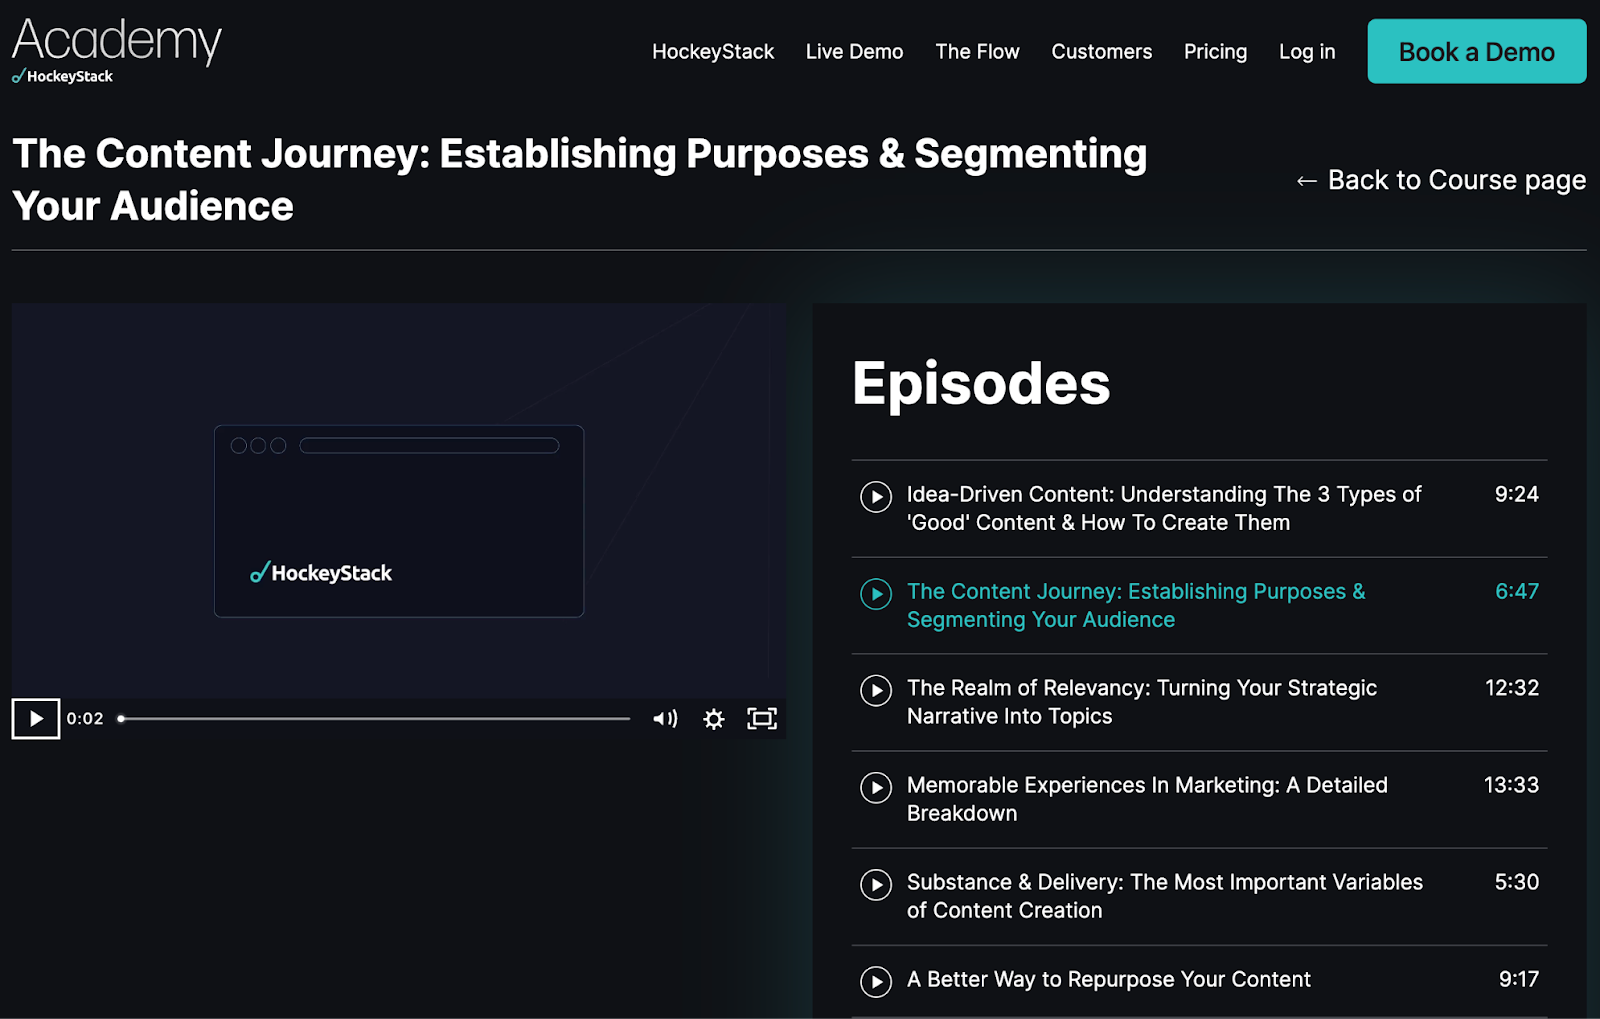Enter fullscreen mode on the video
Viewport: 1600px width, 1019px height.
[x=762, y=718]
